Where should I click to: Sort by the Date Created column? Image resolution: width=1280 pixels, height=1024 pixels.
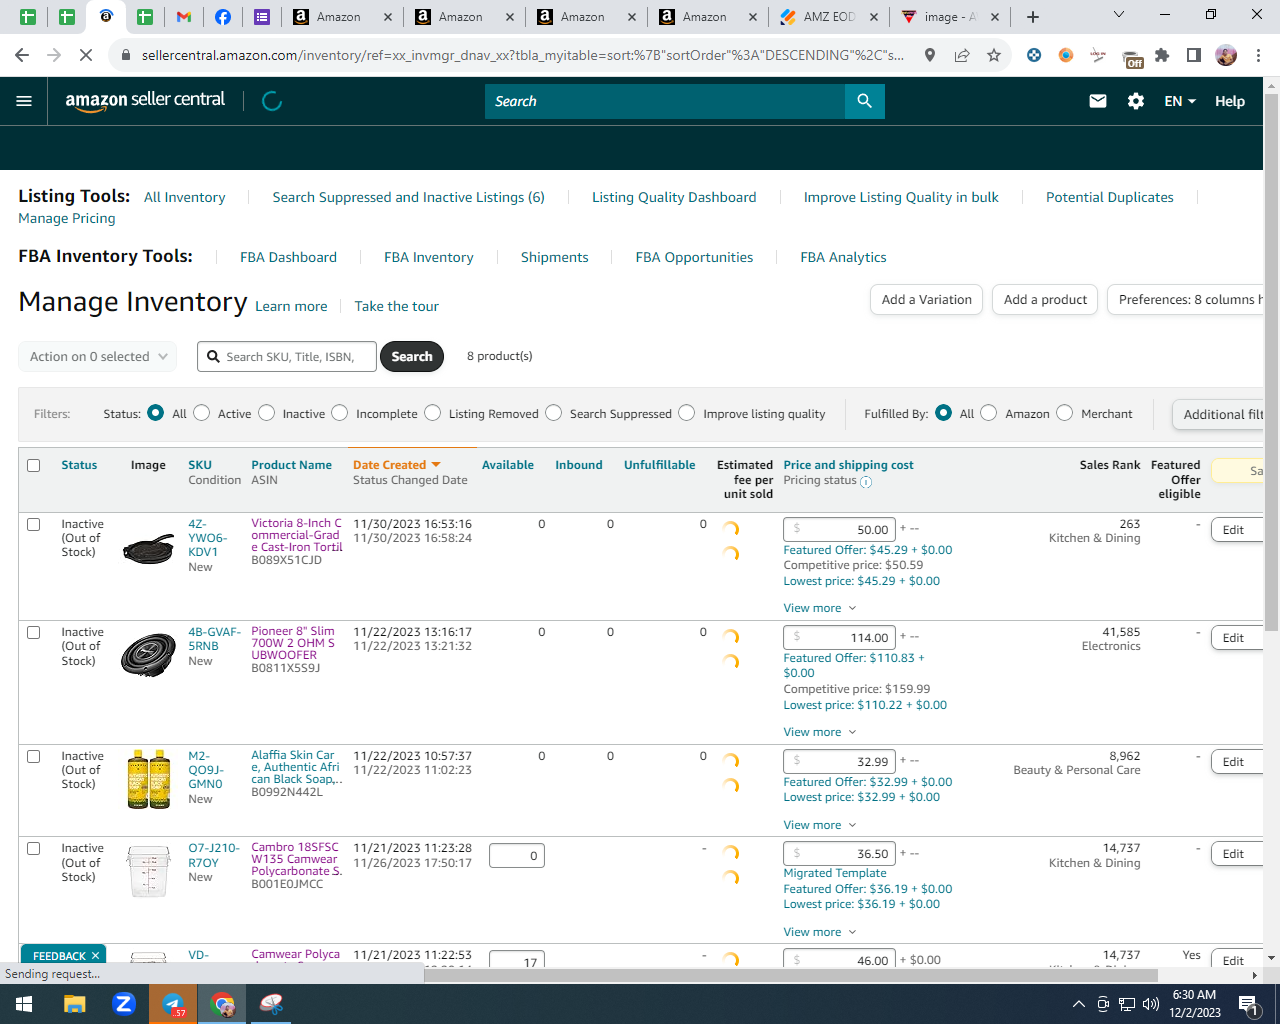coord(396,465)
